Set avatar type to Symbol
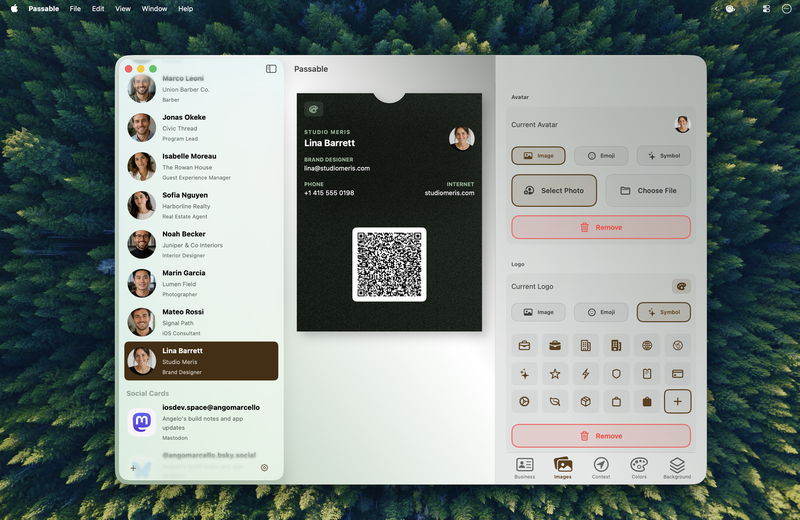800x520 pixels. [x=664, y=156]
